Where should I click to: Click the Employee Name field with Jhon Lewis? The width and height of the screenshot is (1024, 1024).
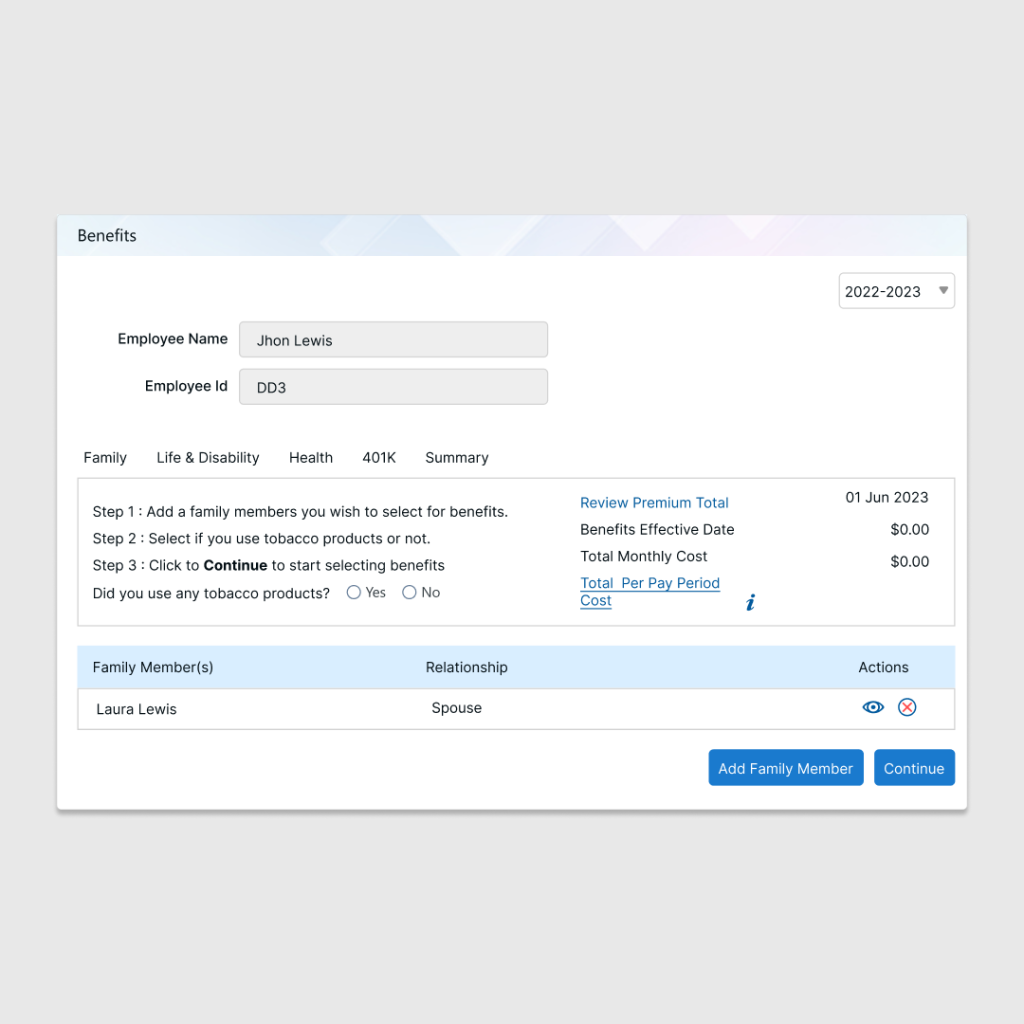(x=393, y=340)
